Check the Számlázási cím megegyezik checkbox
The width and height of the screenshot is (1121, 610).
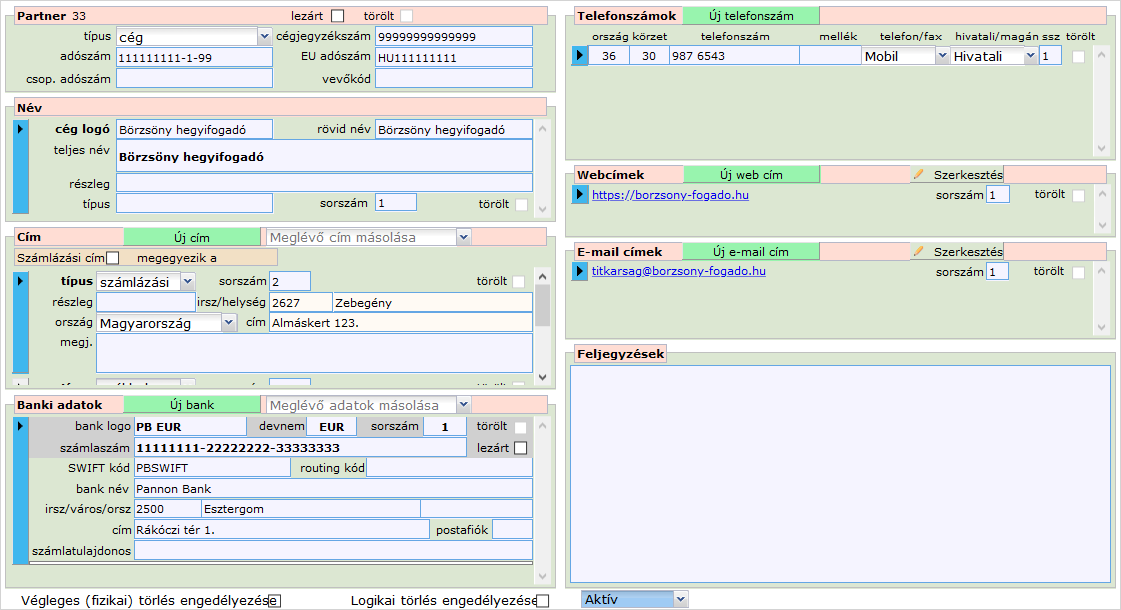(x=112, y=259)
